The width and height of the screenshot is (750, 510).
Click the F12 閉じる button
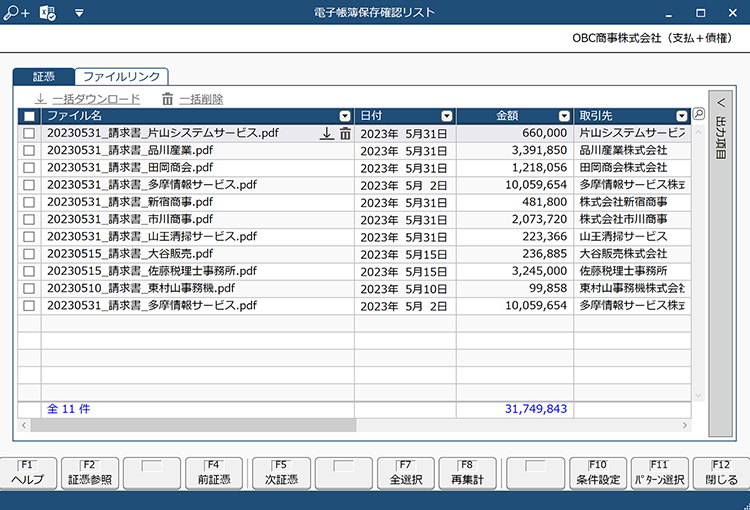(721, 473)
